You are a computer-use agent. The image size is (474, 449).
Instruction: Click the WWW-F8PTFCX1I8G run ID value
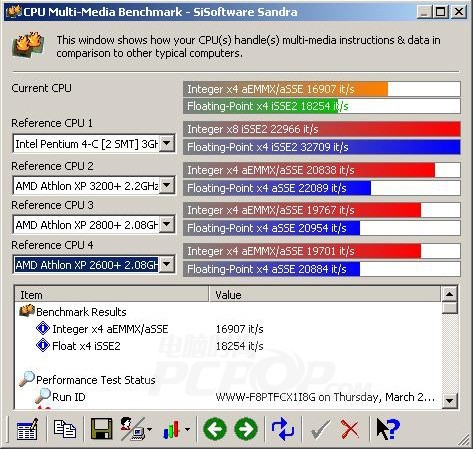coord(325,397)
